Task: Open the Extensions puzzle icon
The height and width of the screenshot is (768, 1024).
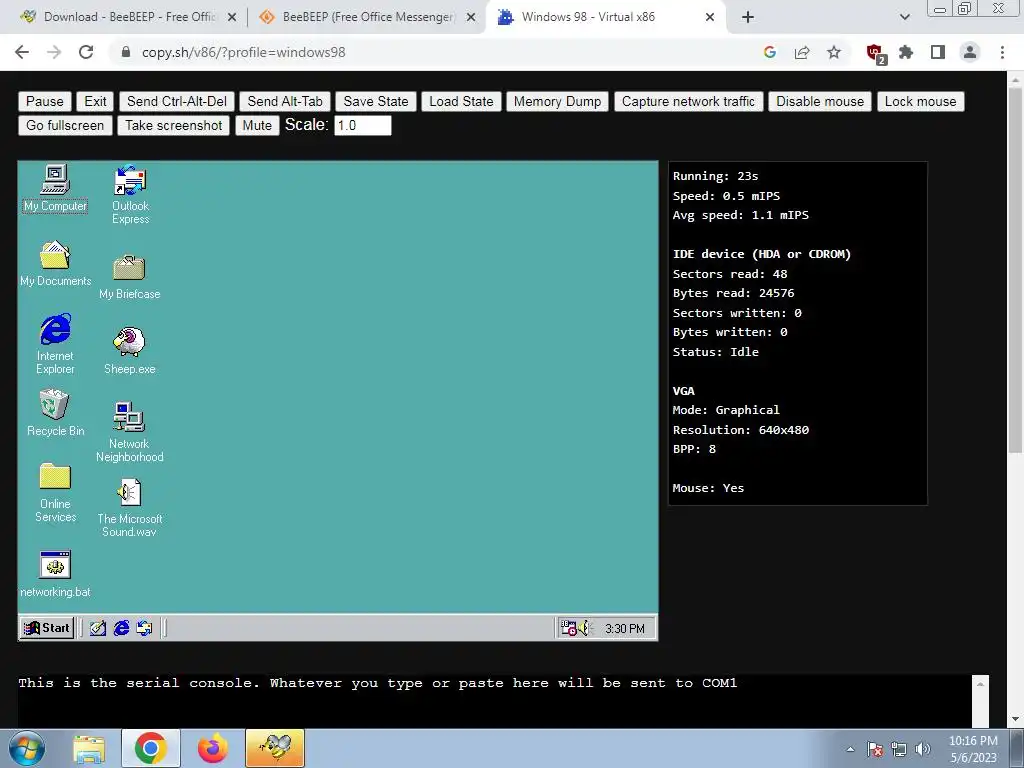Action: 906,52
